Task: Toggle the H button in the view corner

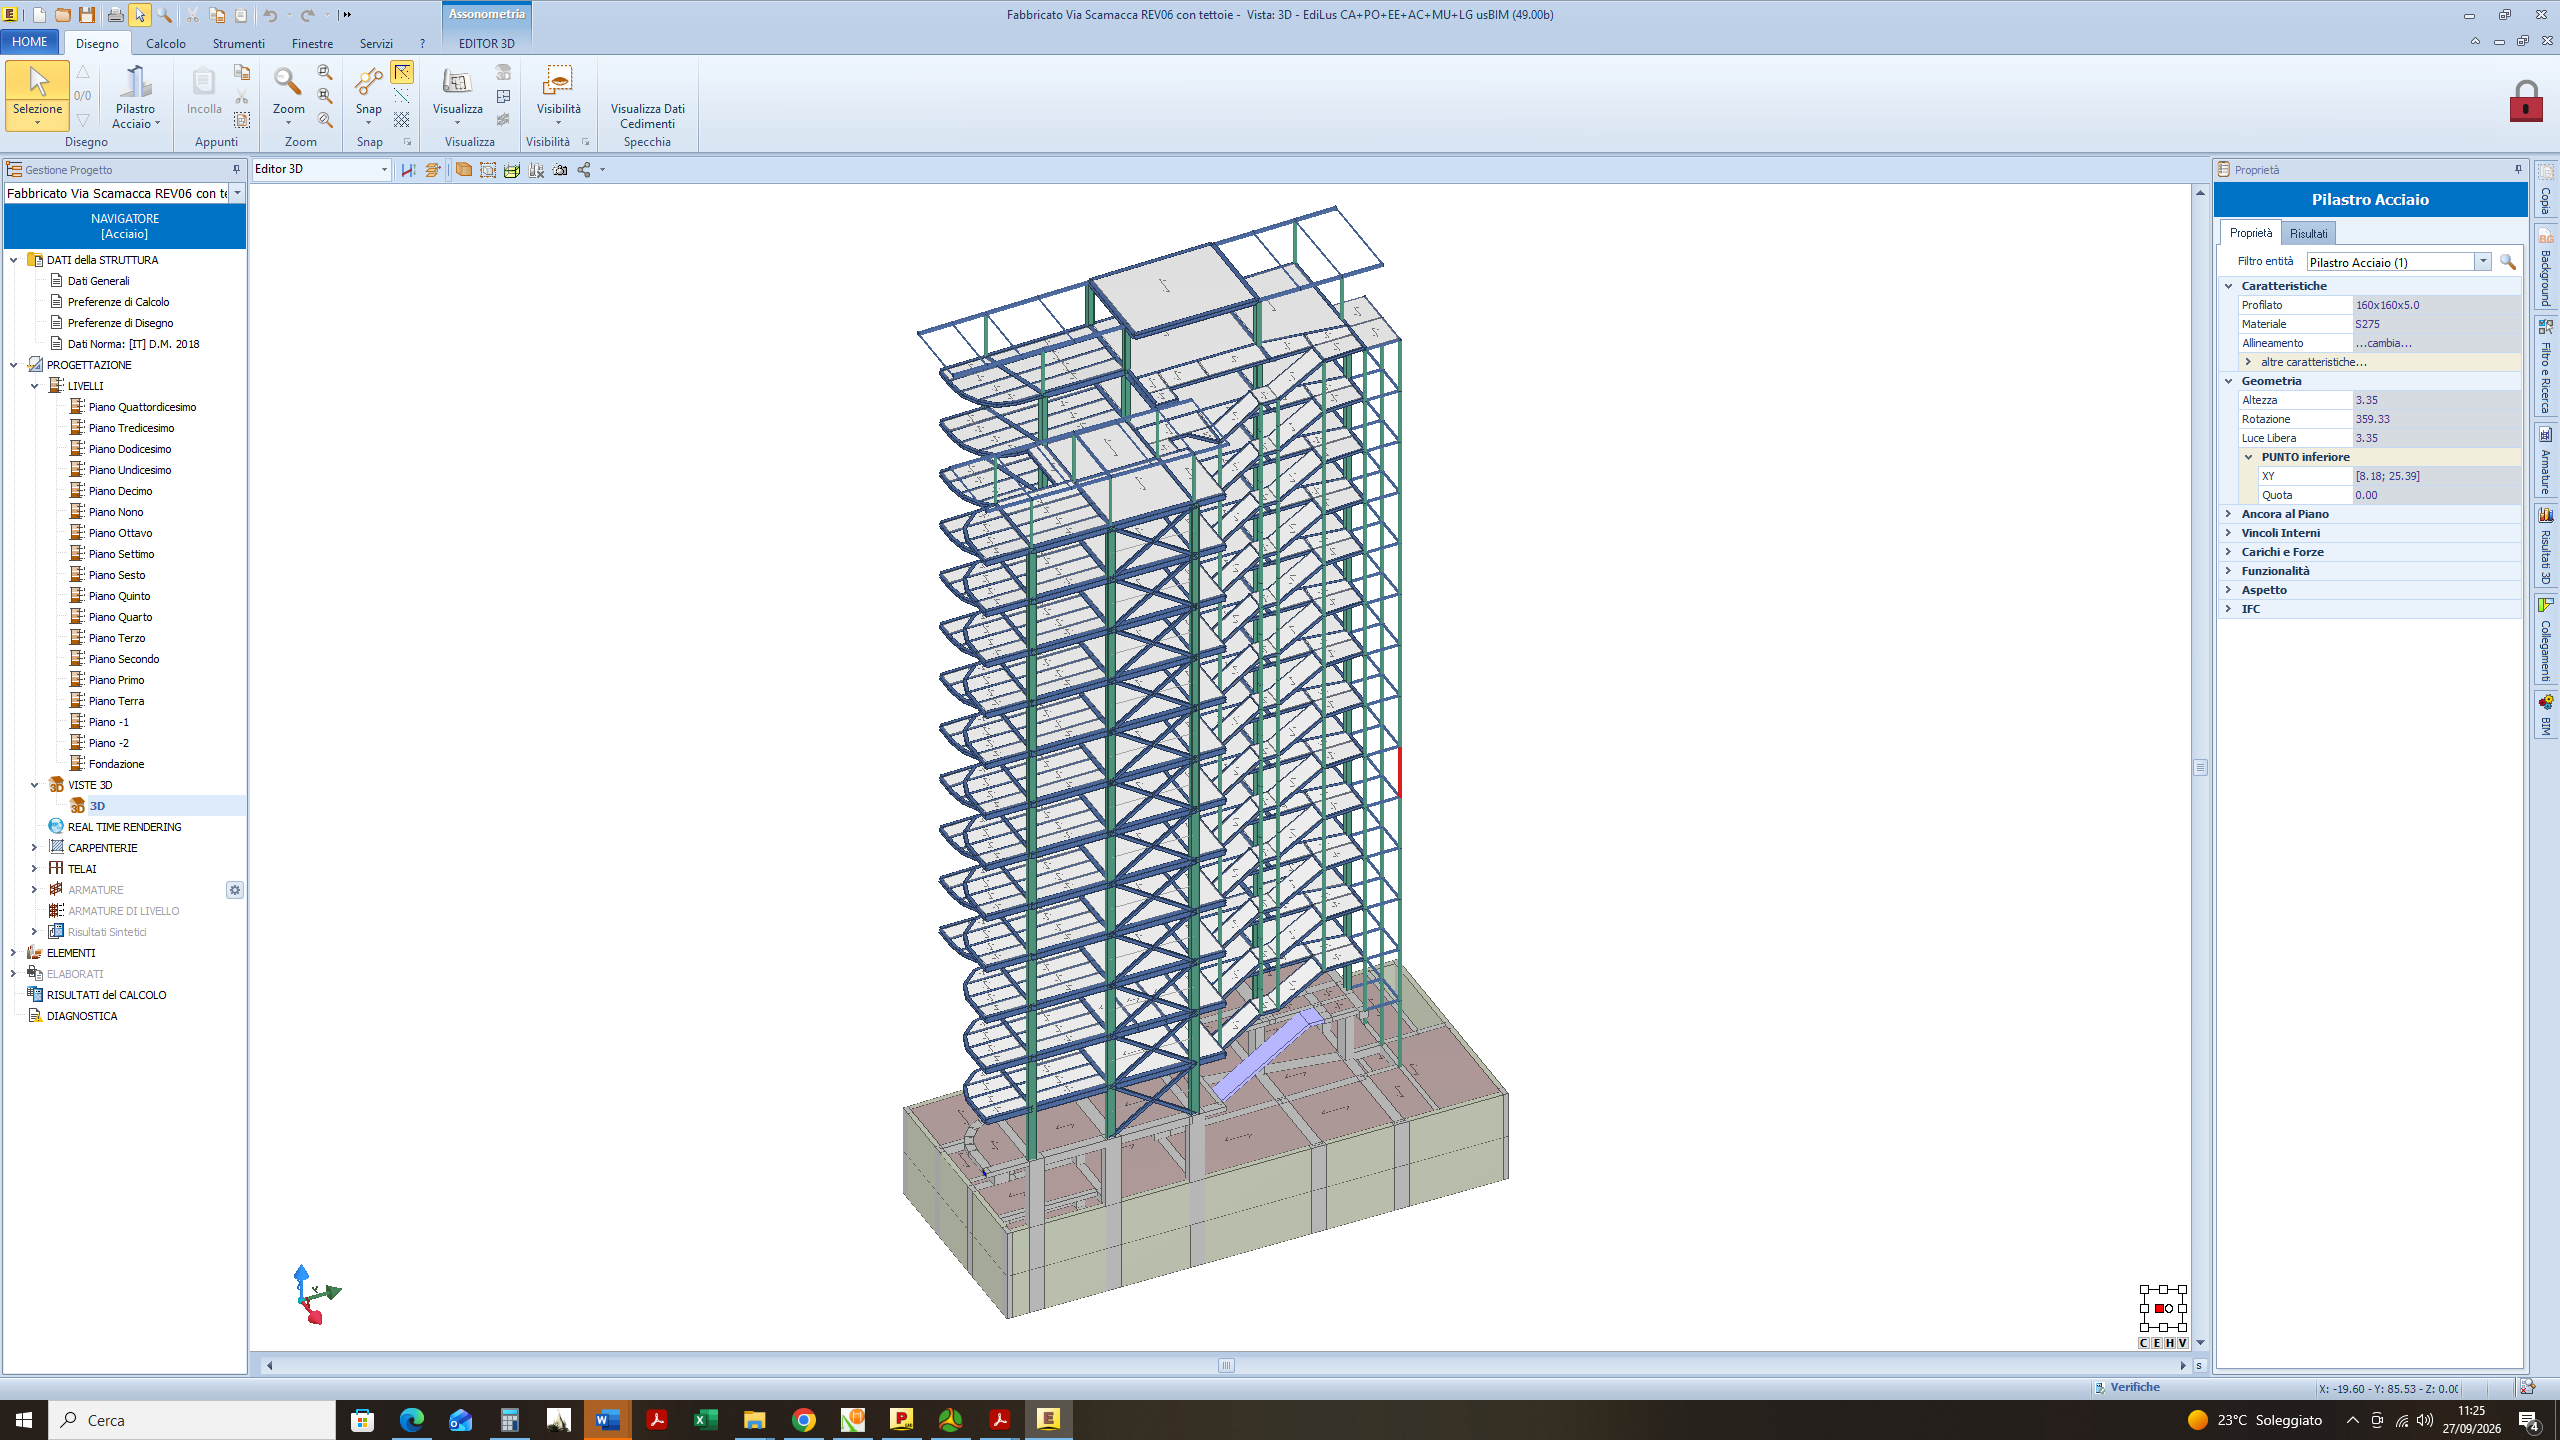Action: 2170,1343
